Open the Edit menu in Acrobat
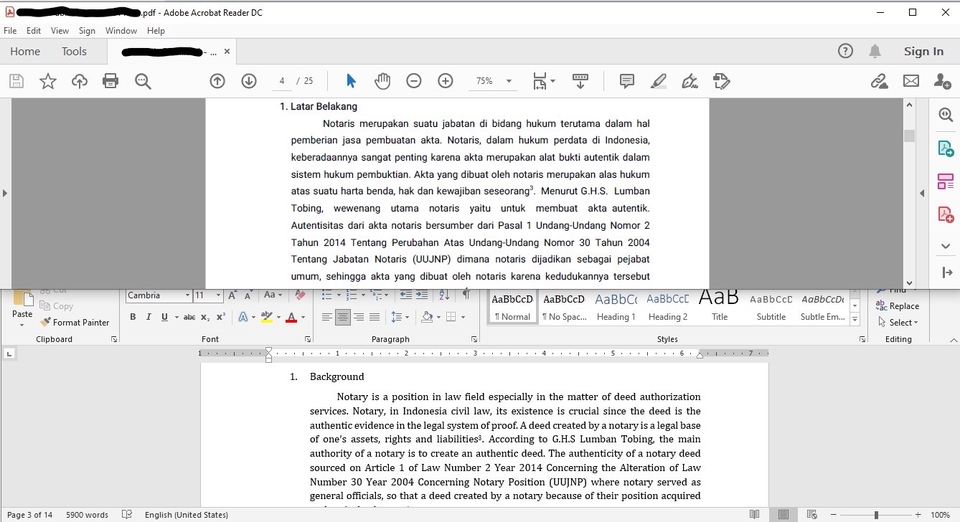 click(34, 31)
